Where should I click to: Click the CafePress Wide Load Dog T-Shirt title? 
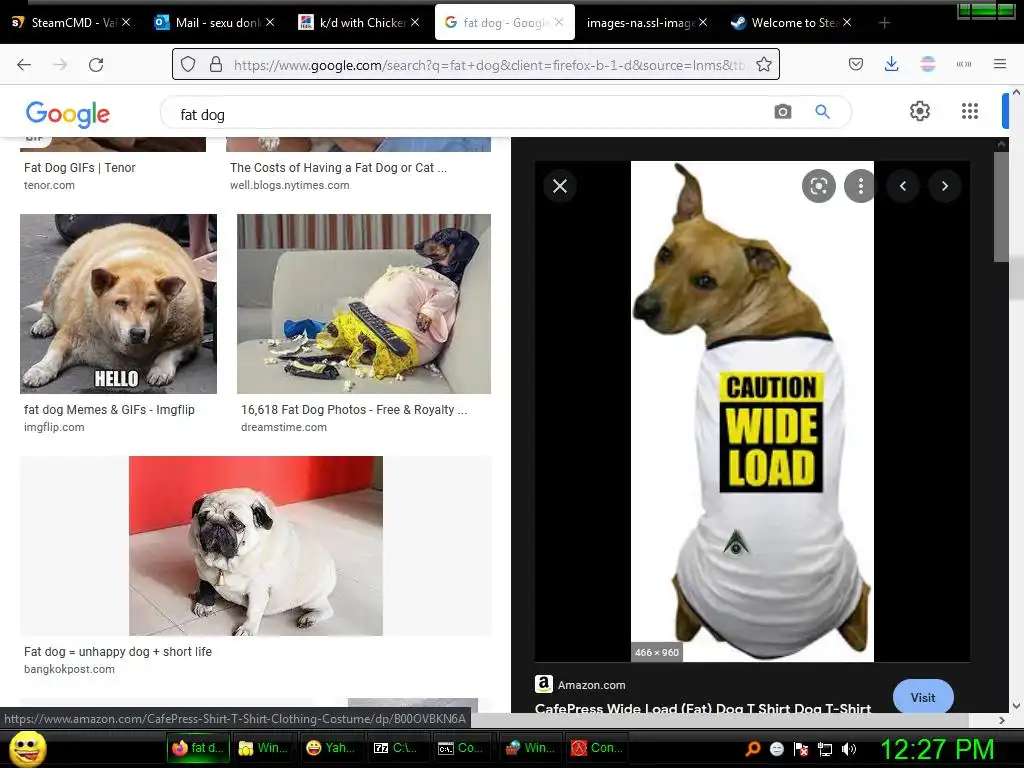click(703, 708)
